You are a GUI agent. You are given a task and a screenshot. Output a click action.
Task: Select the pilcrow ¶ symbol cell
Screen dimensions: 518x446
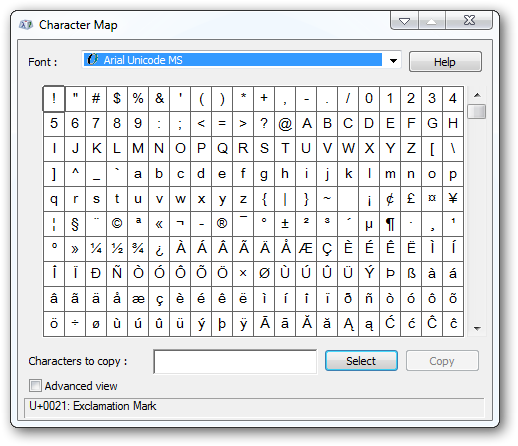390,224
